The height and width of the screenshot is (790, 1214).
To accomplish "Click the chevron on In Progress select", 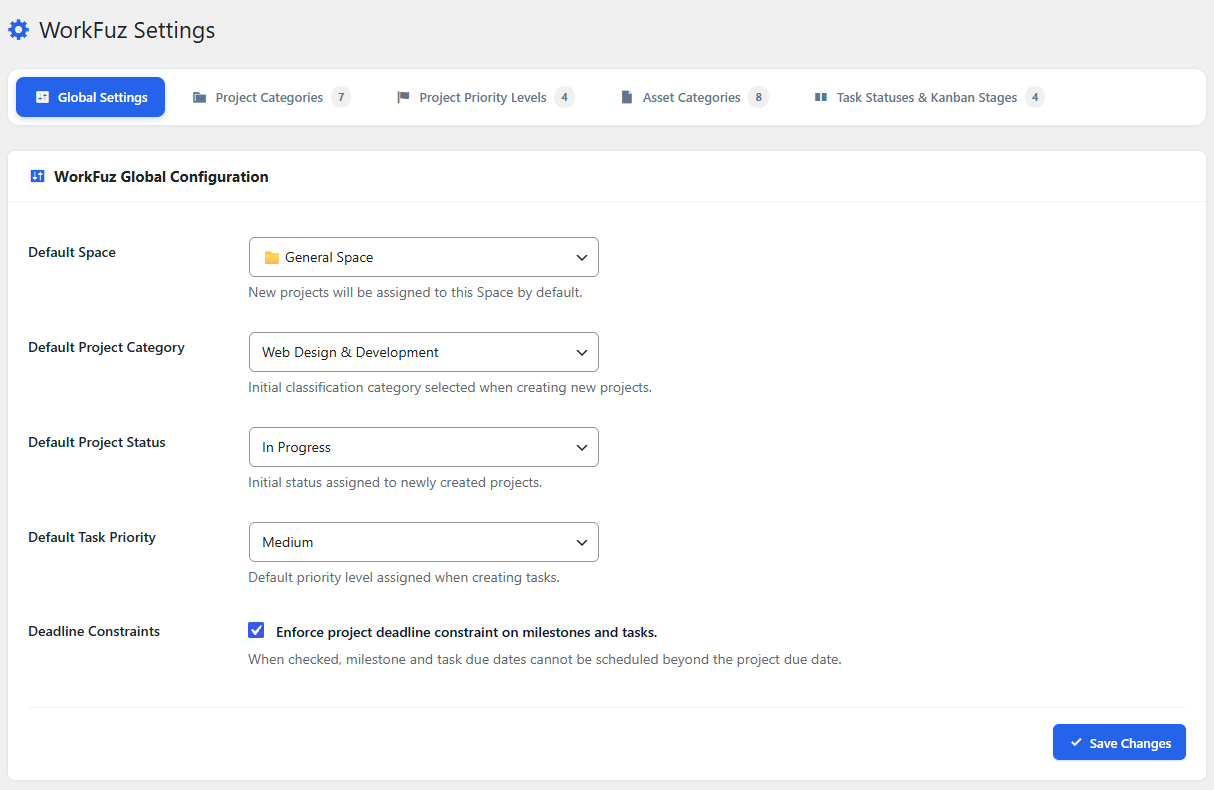I will point(582,448).
